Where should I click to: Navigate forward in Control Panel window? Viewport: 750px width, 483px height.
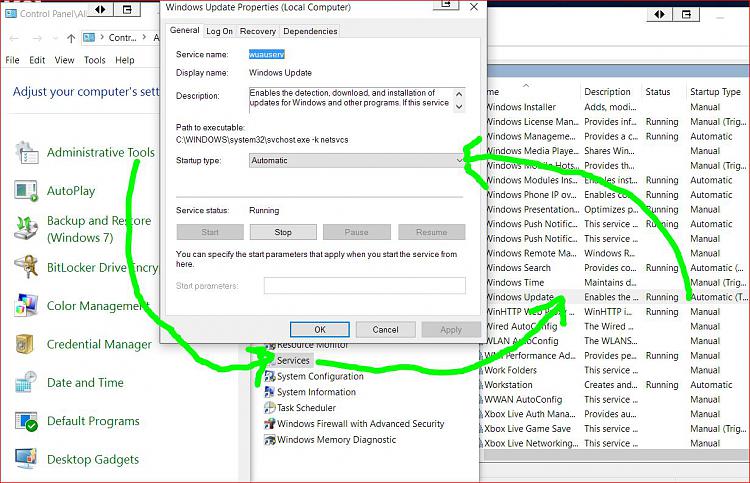(x=37, y=38)
